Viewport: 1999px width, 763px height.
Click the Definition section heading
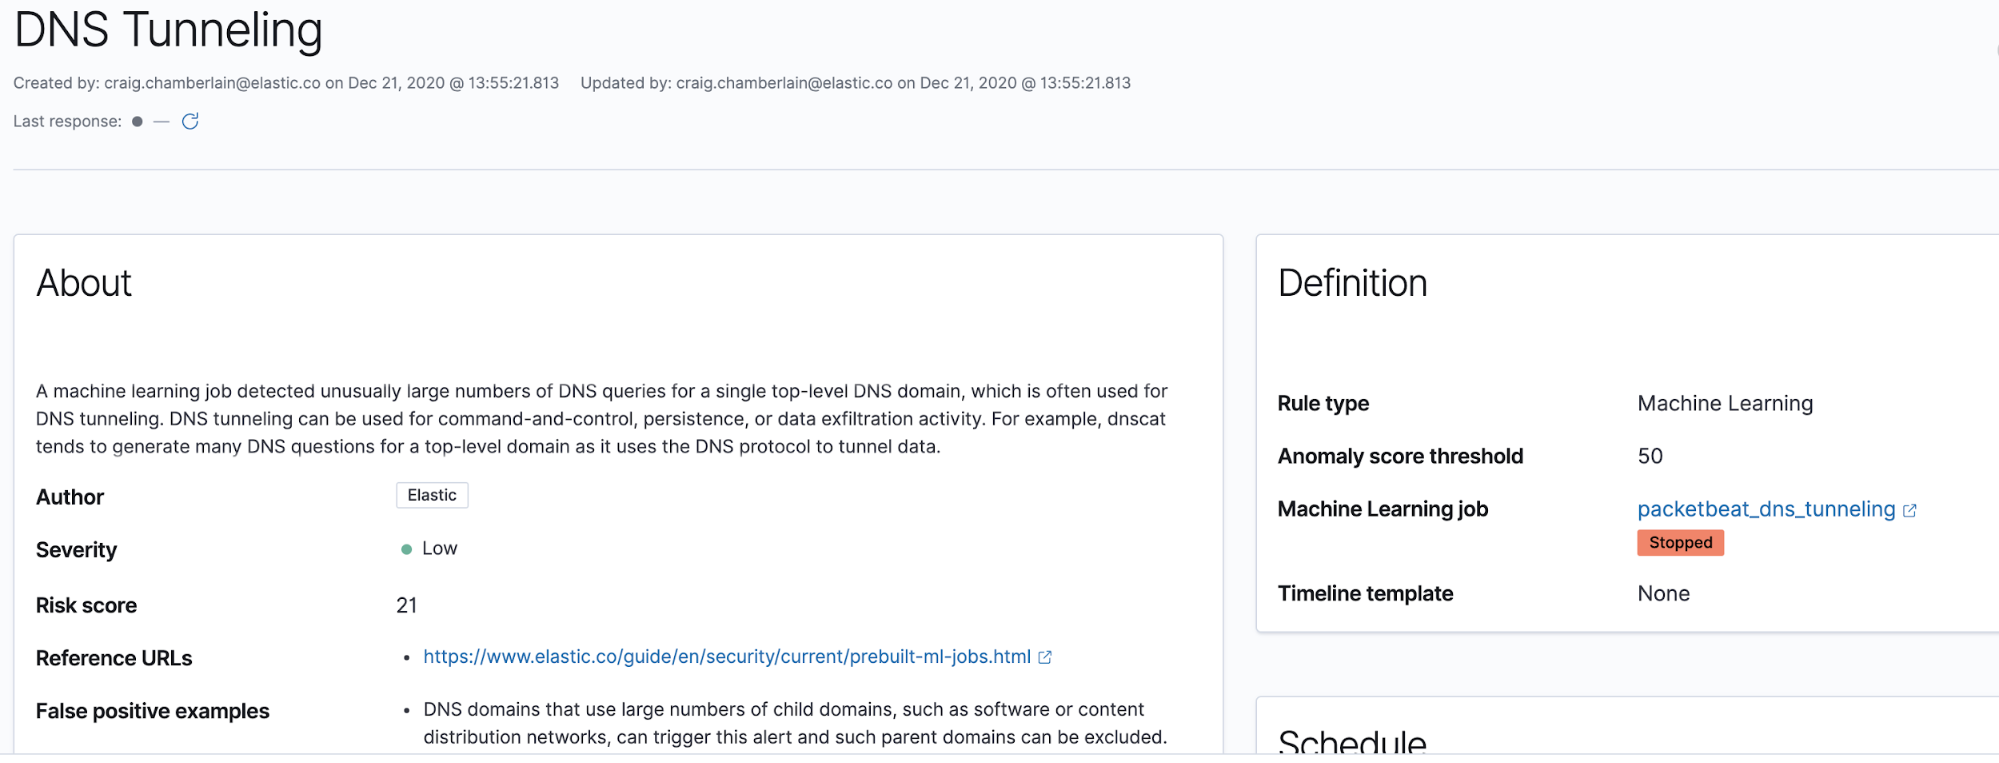click(1352, 283)
